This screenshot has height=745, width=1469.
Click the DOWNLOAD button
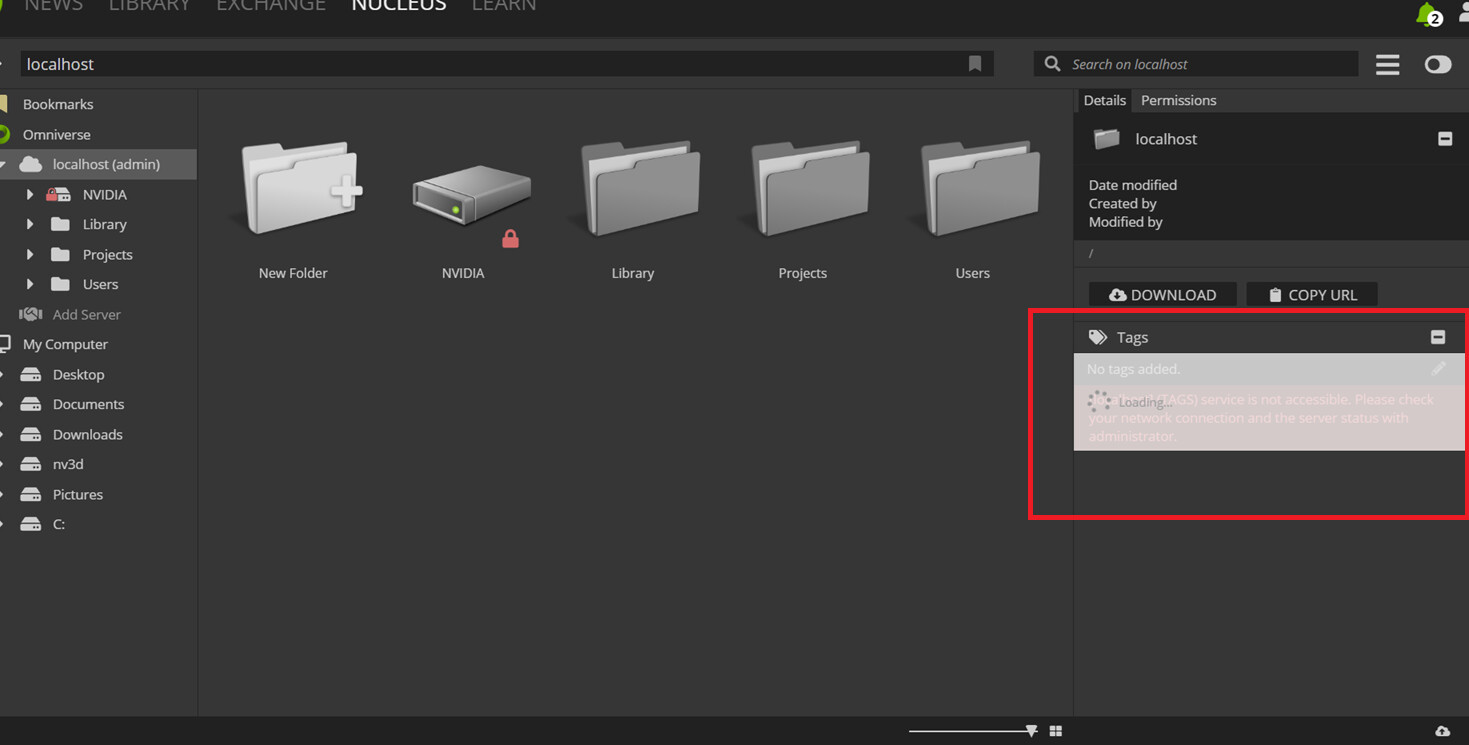pos(1162,294)
